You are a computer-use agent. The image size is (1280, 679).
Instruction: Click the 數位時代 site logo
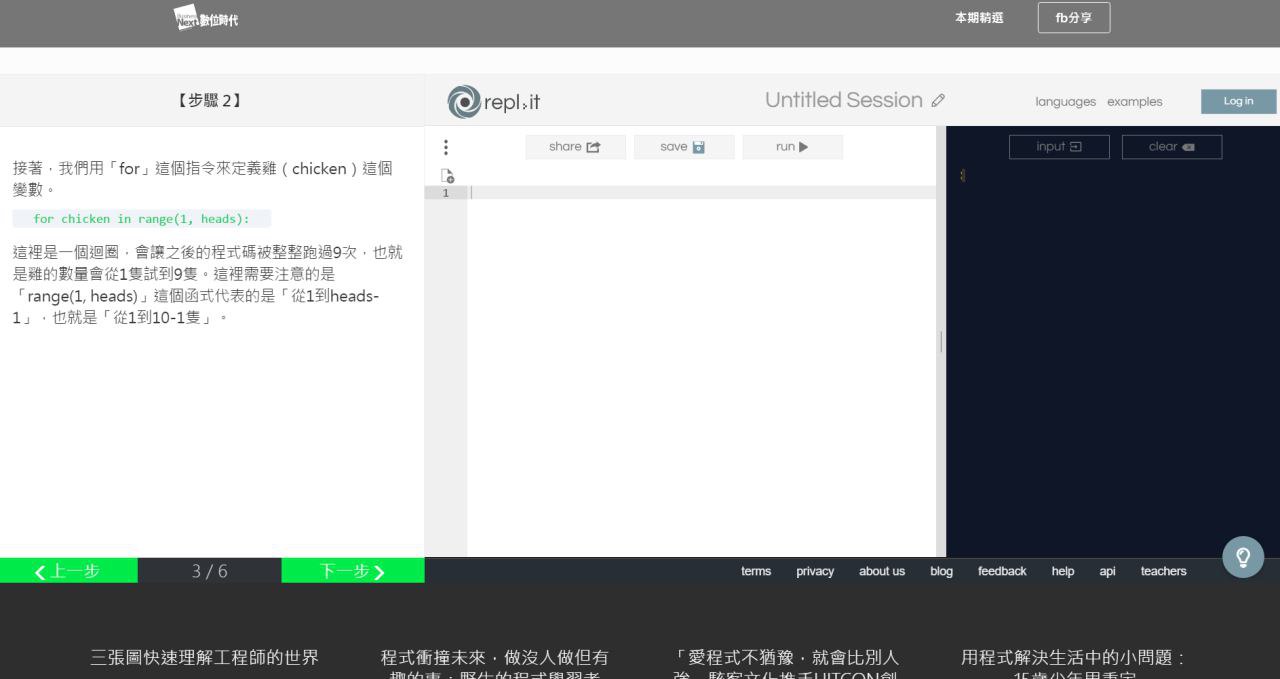click(x=206, y=17)
